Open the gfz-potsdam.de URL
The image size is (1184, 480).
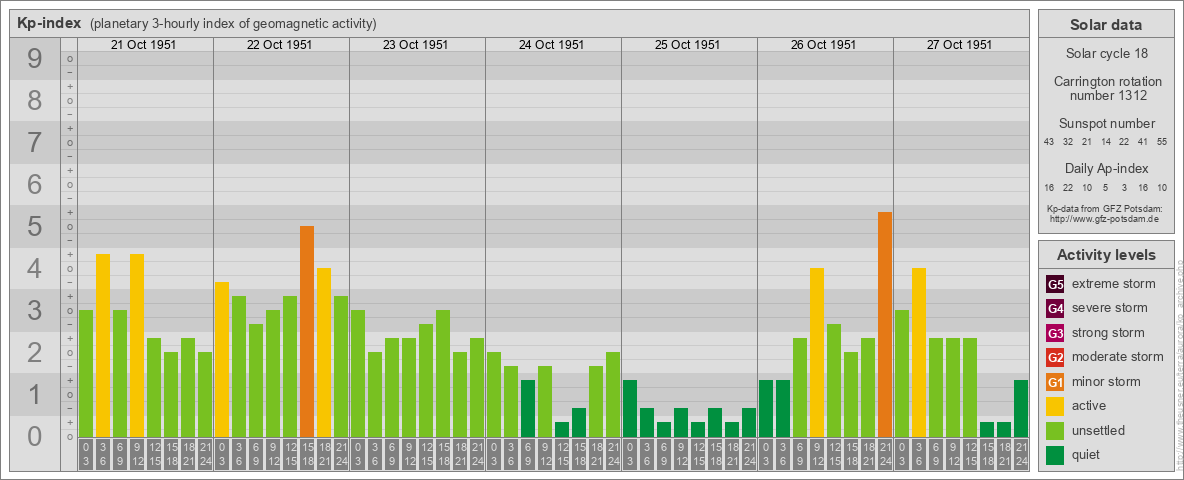(x=1106, y=218)
